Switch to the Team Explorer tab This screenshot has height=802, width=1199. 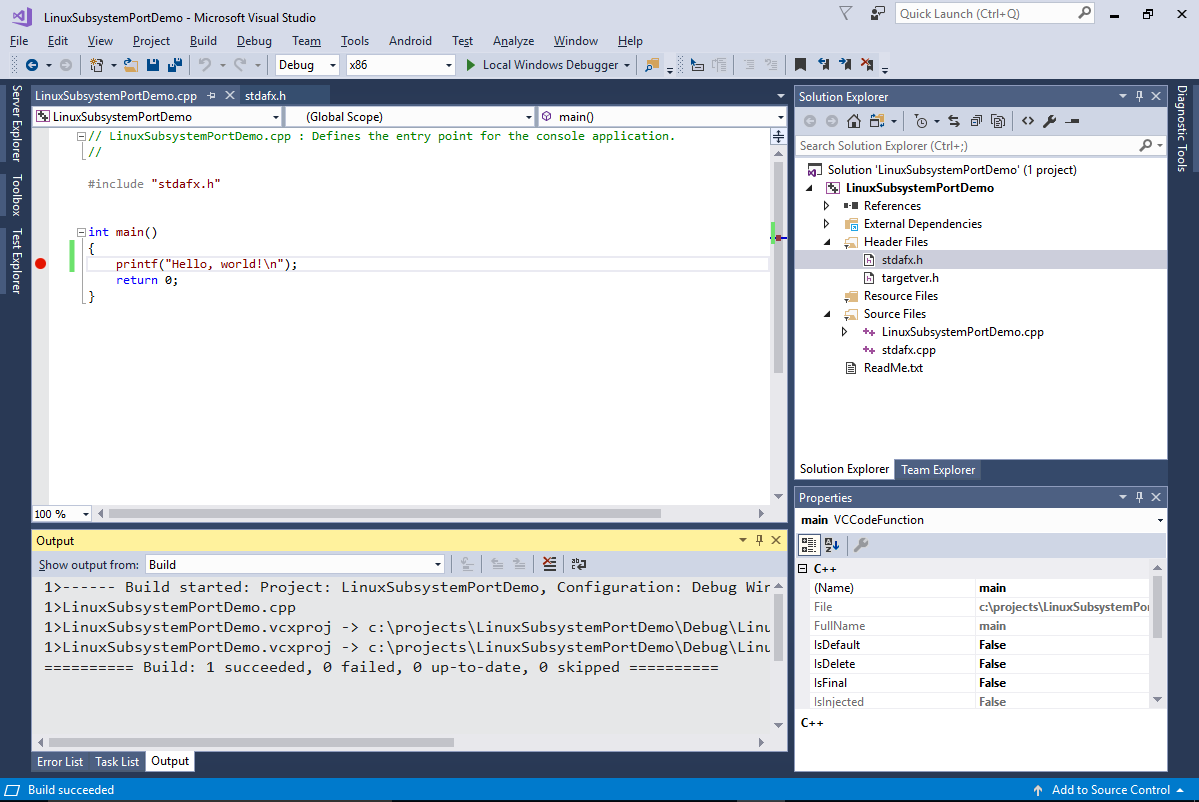(937, 469)
